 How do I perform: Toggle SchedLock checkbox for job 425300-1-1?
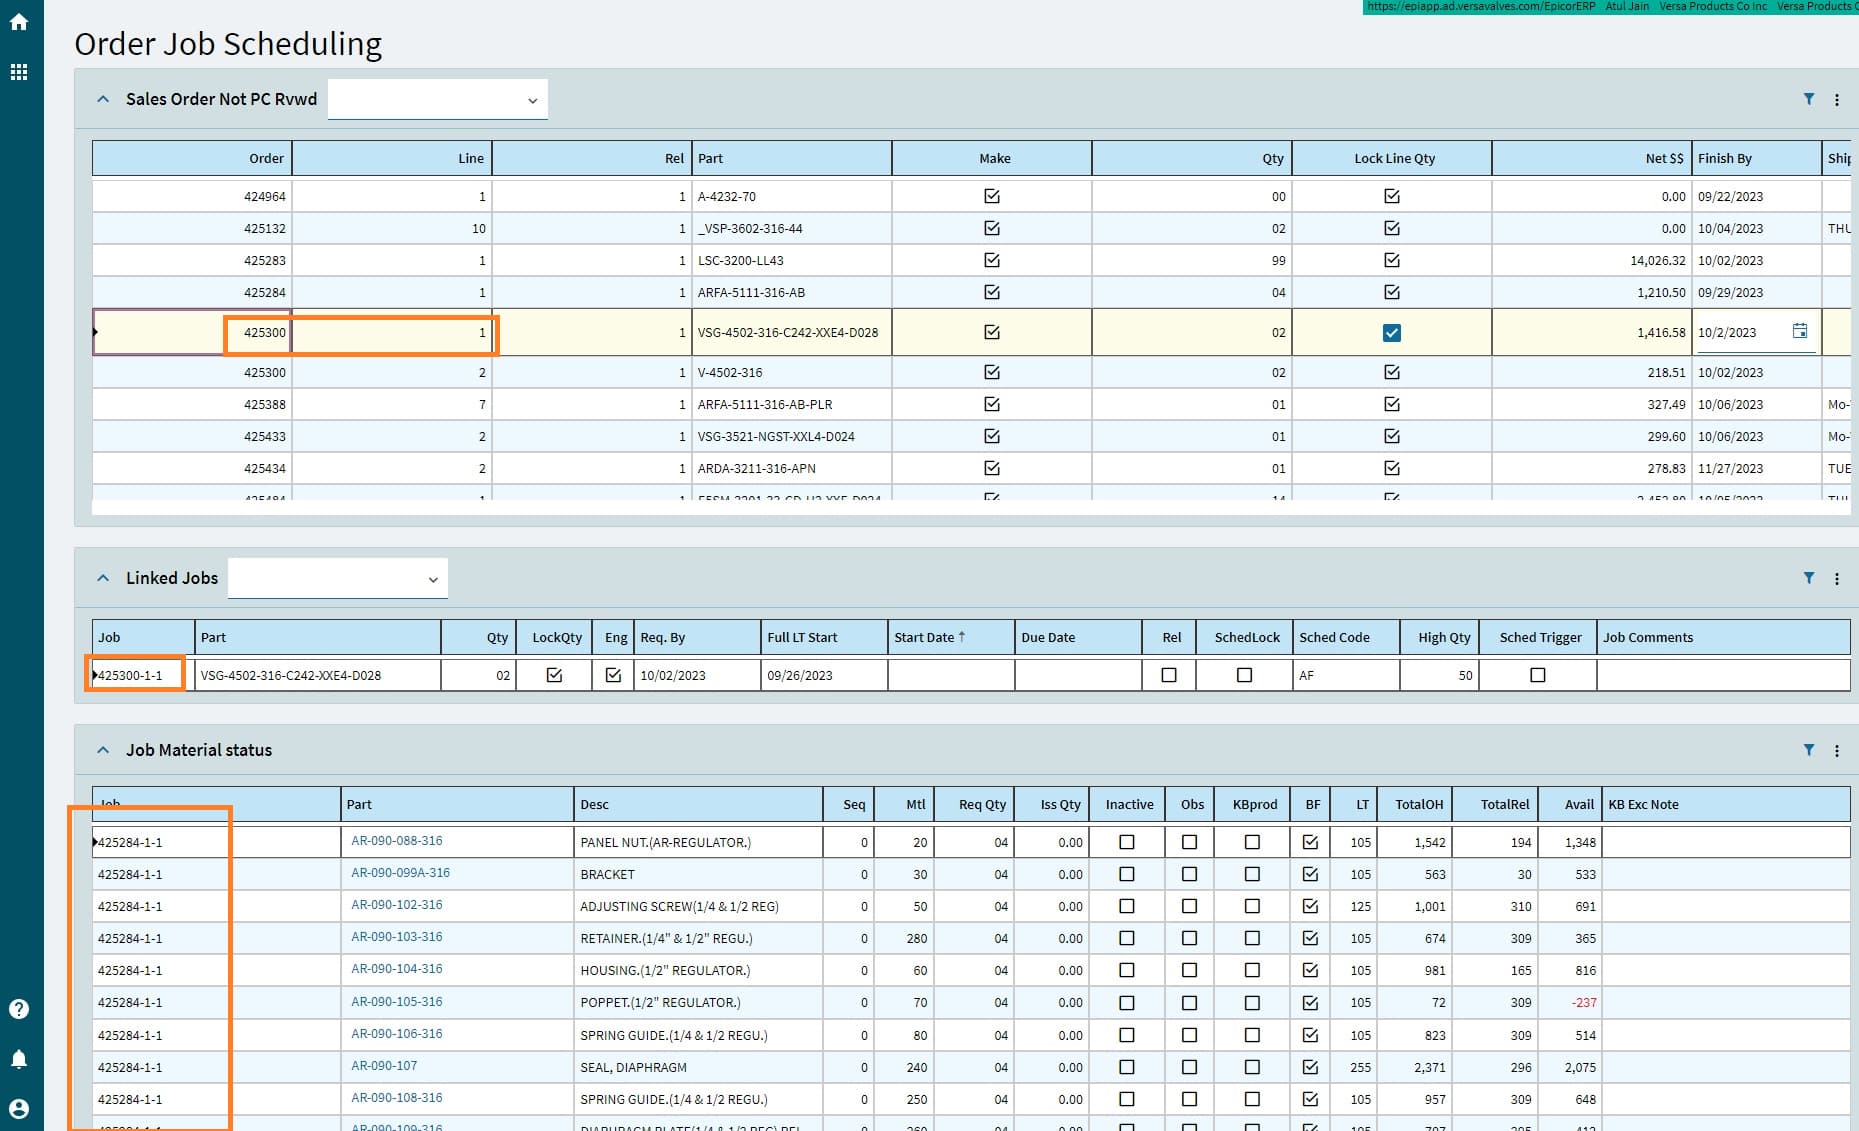click(1244, 676)
